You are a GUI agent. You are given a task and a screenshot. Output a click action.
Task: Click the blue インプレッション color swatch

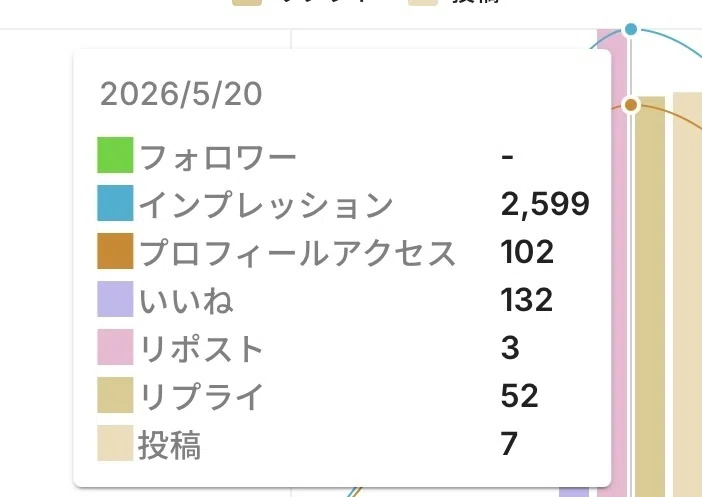(115, 203)
